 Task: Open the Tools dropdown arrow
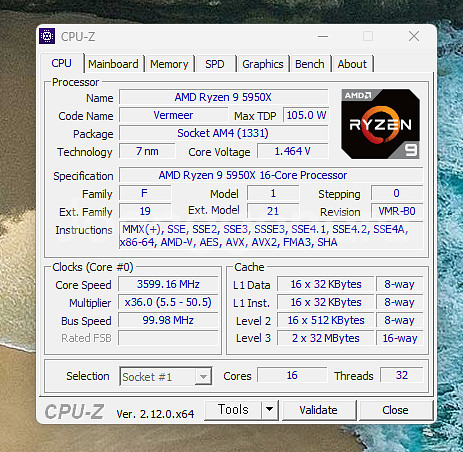tap(270, 409)
